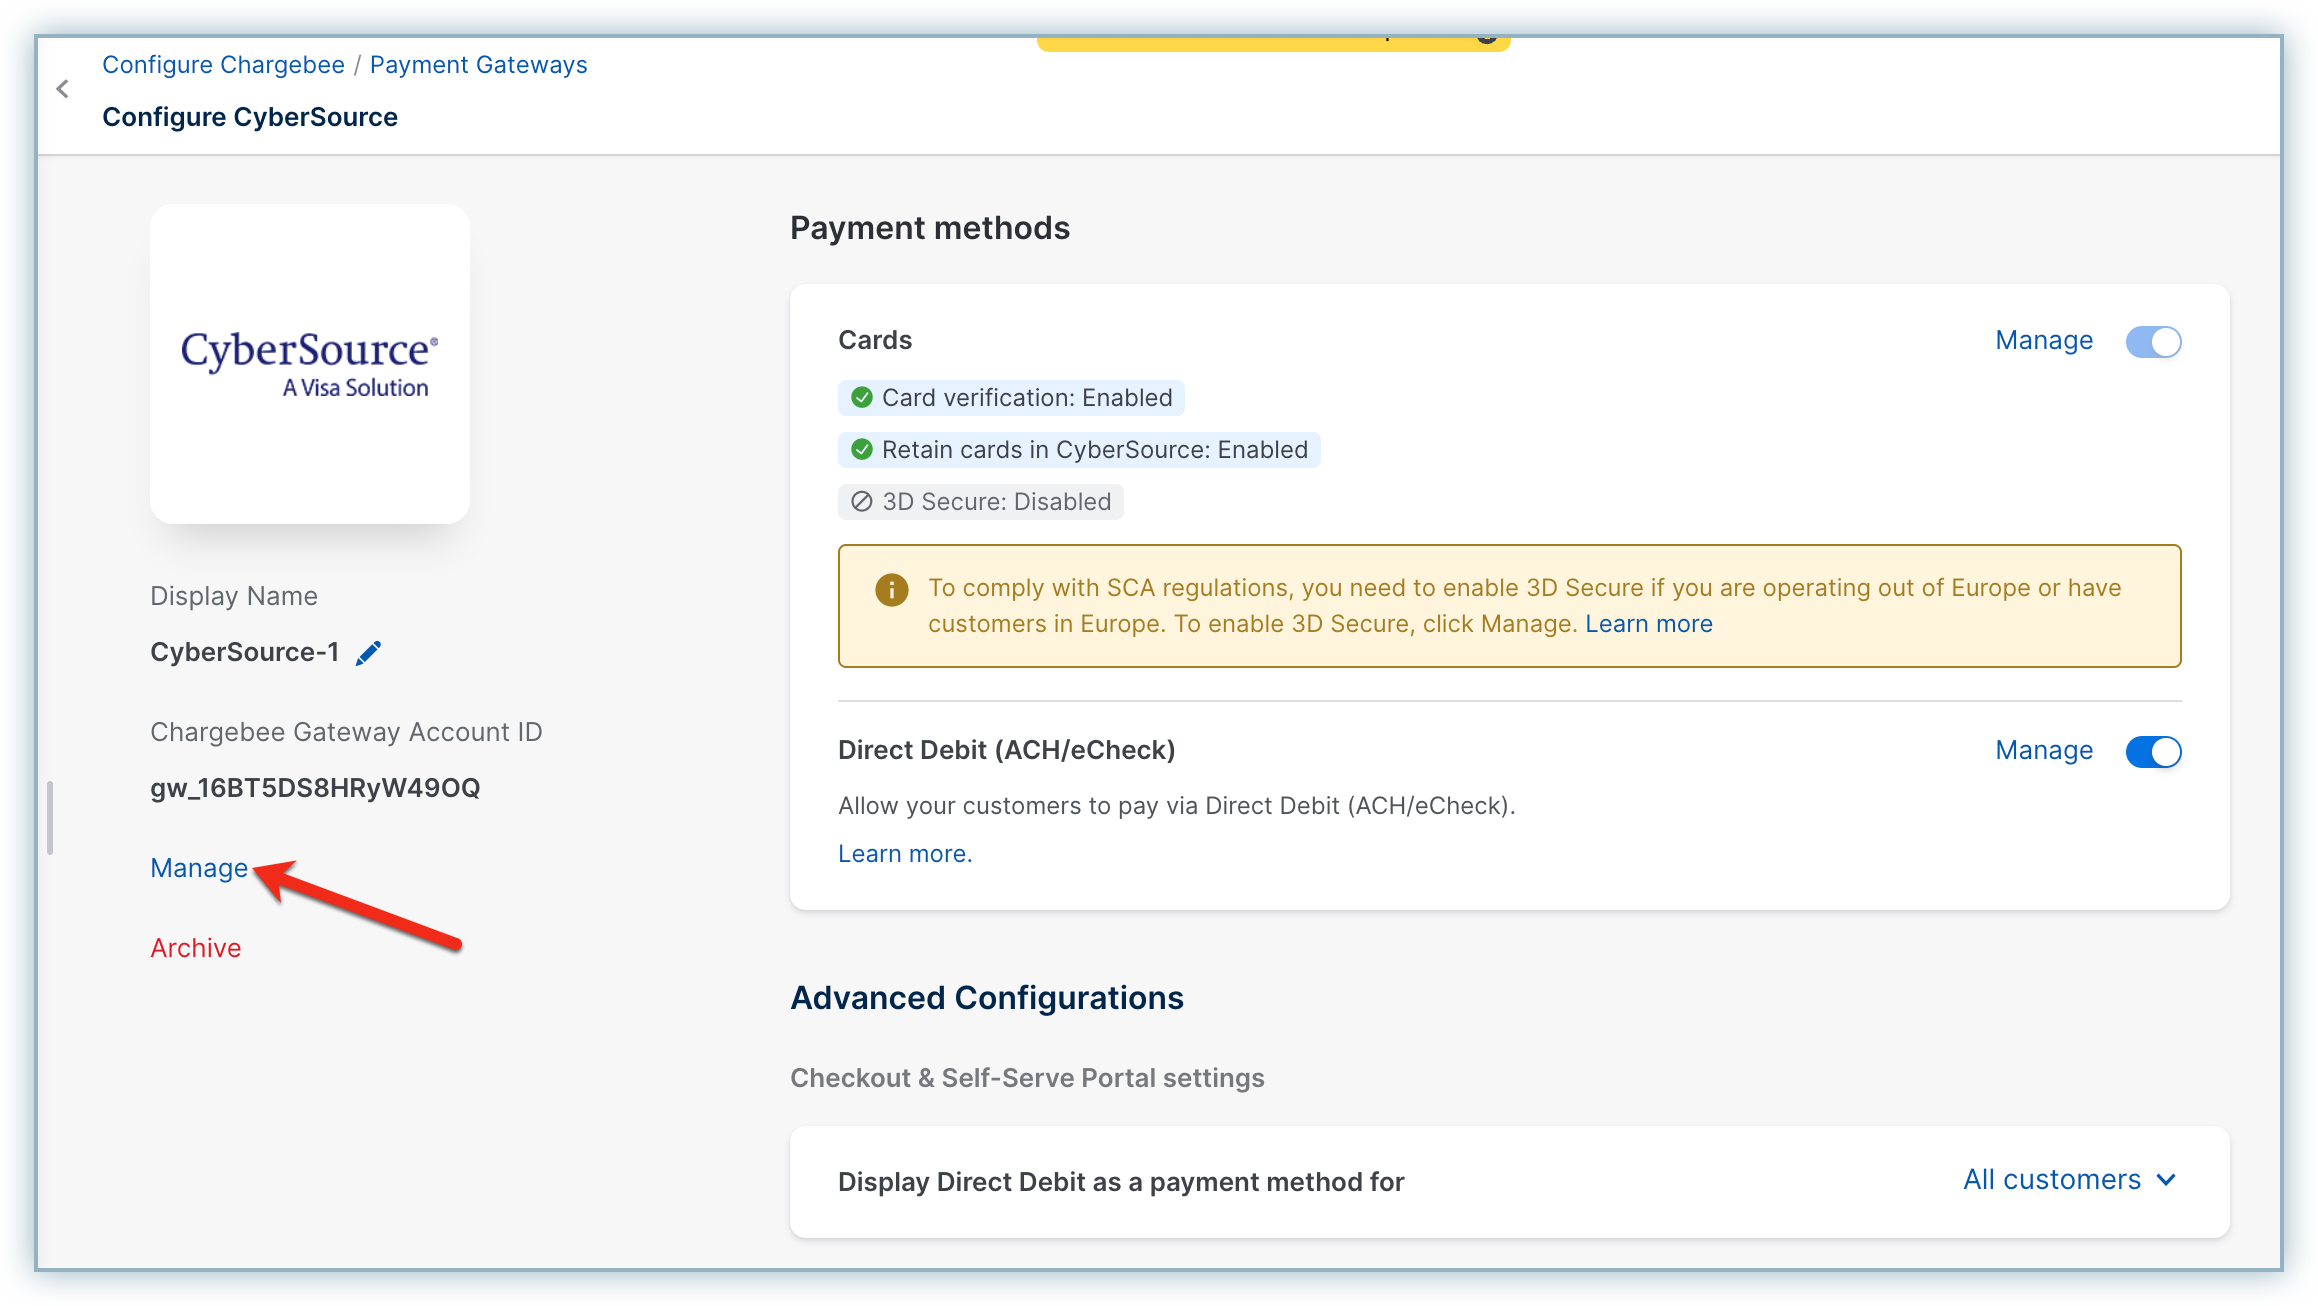Click green check icon for Card verification
Screen dimensions: 2318x1306
coord(861,398)
